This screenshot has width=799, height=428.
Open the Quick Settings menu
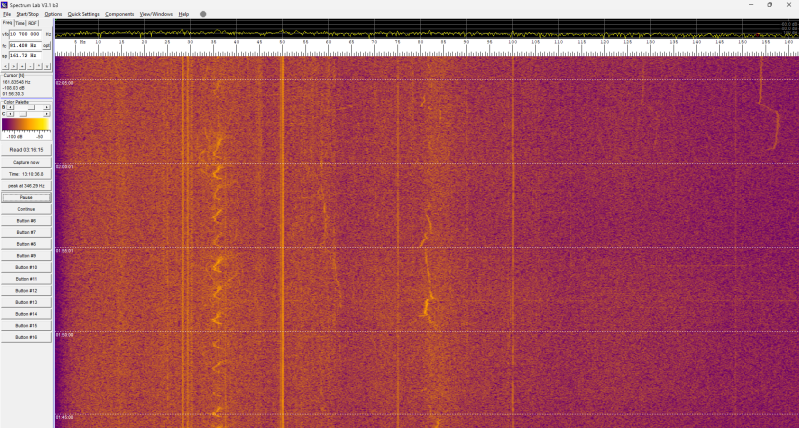pyautogui.click(x=84, y=14)
